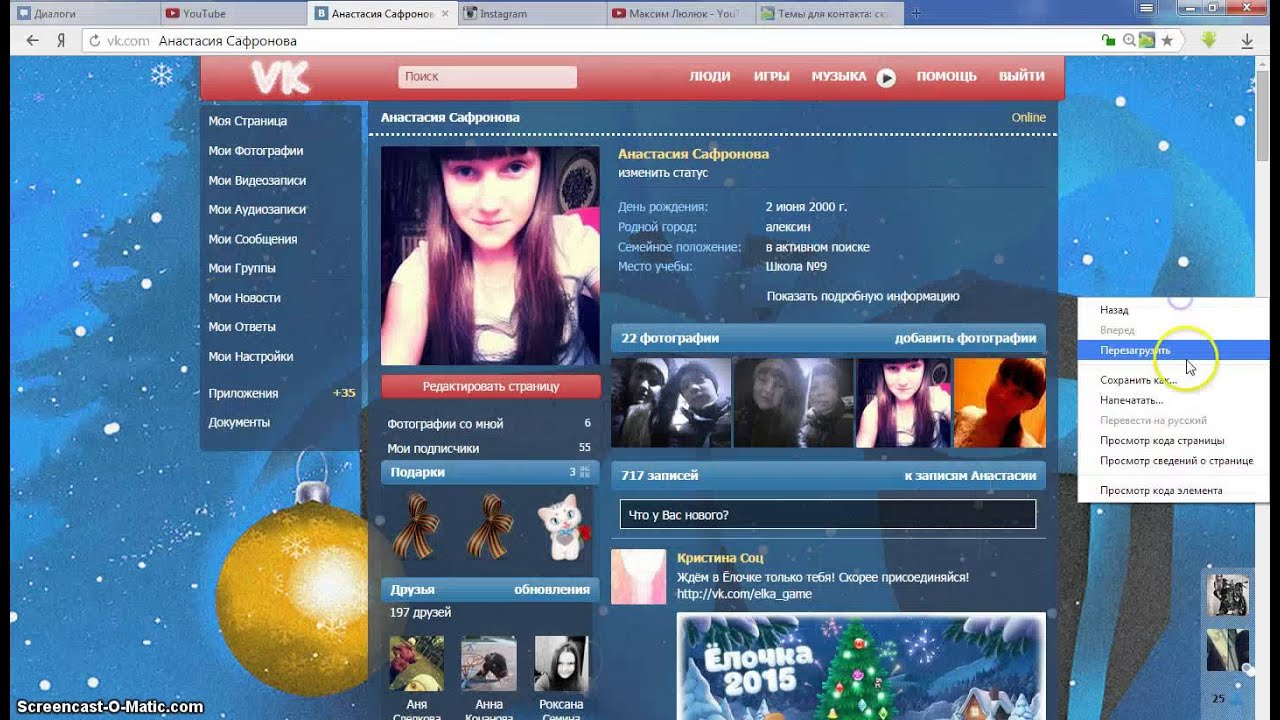The image size is (1280, 720).
Task: Open МУЗЫКА in VK header
Action: (x=838, y=76)
